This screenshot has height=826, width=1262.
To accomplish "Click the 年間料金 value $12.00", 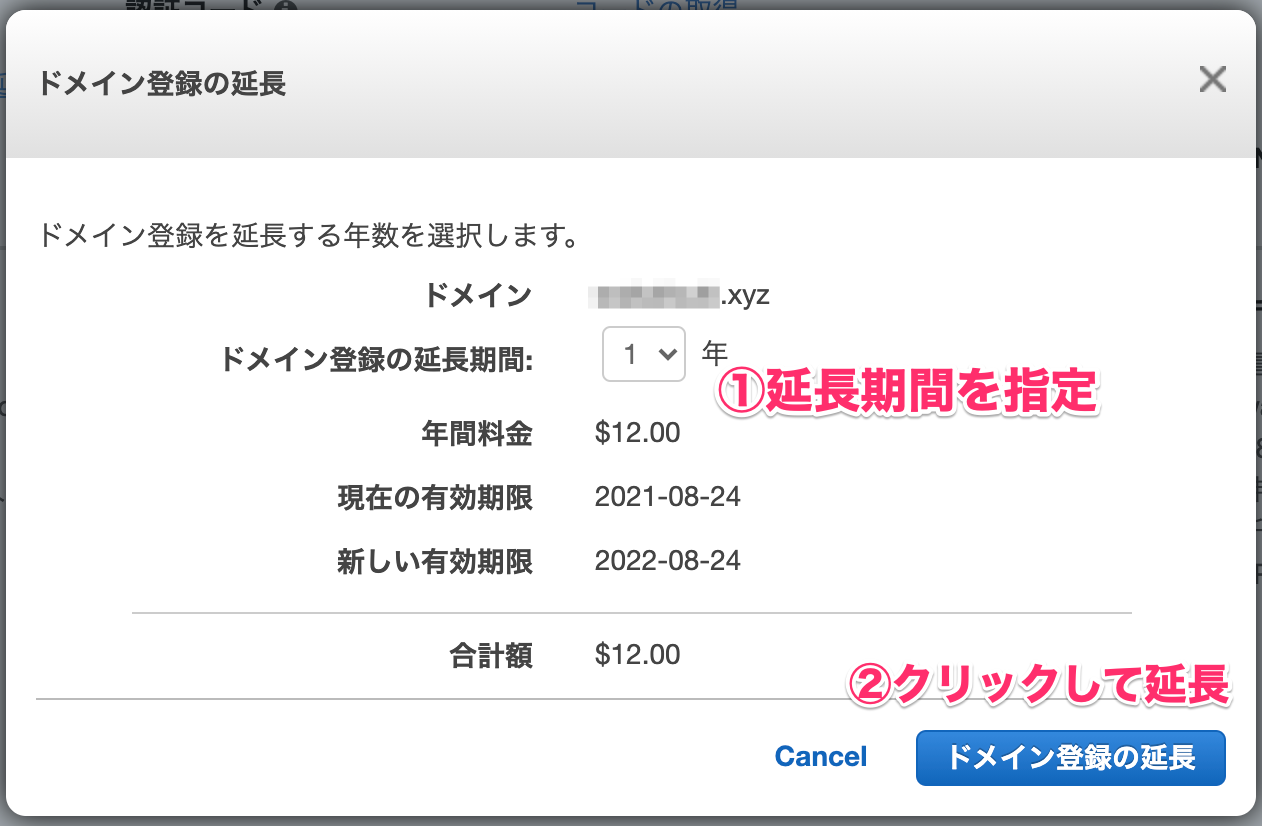I will [637, 433].
